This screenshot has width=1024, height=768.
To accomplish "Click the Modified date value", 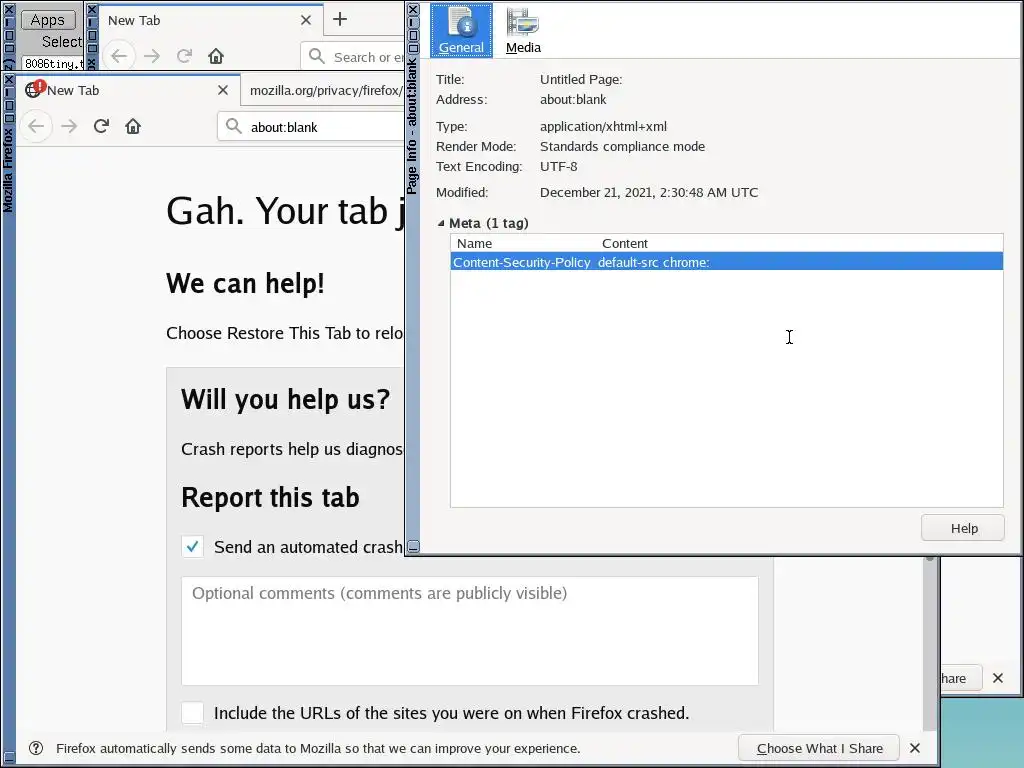I will pyautogui.click(x=649, y=192).
